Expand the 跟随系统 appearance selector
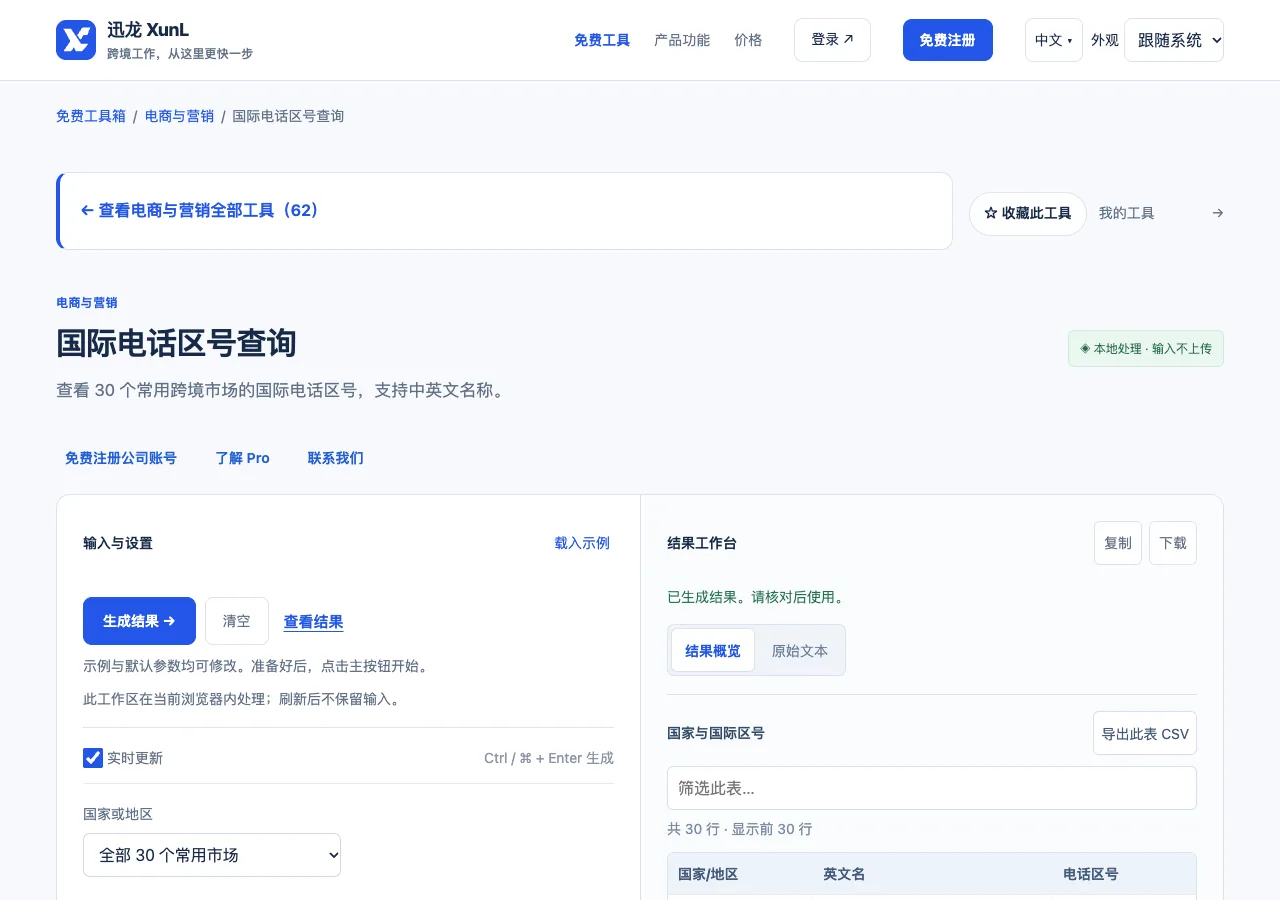 [x=1174, y=40]
